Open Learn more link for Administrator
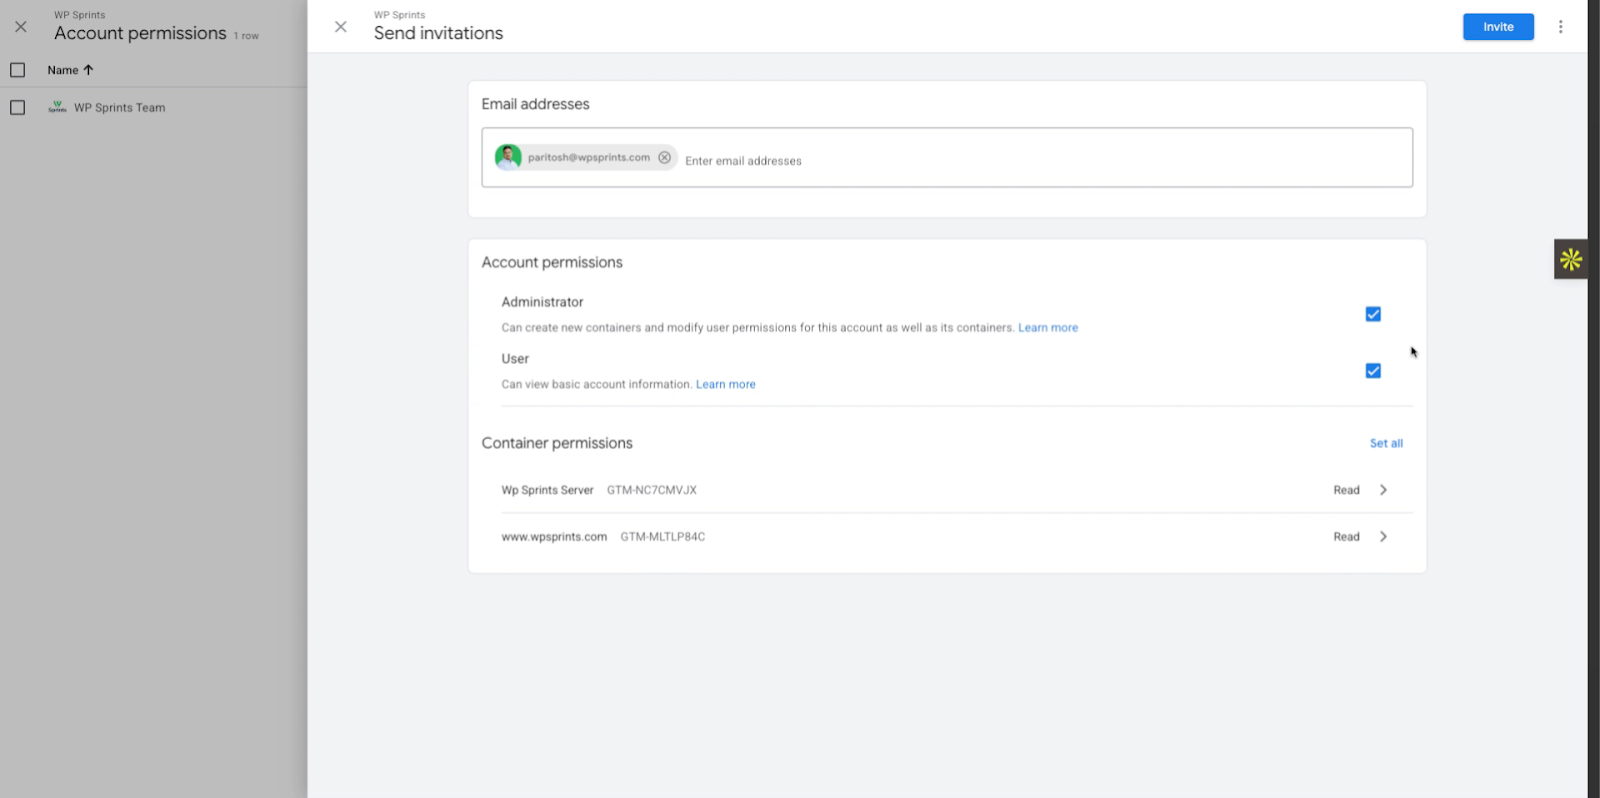The image size is (1600, 798). (x=1047, y=328)
